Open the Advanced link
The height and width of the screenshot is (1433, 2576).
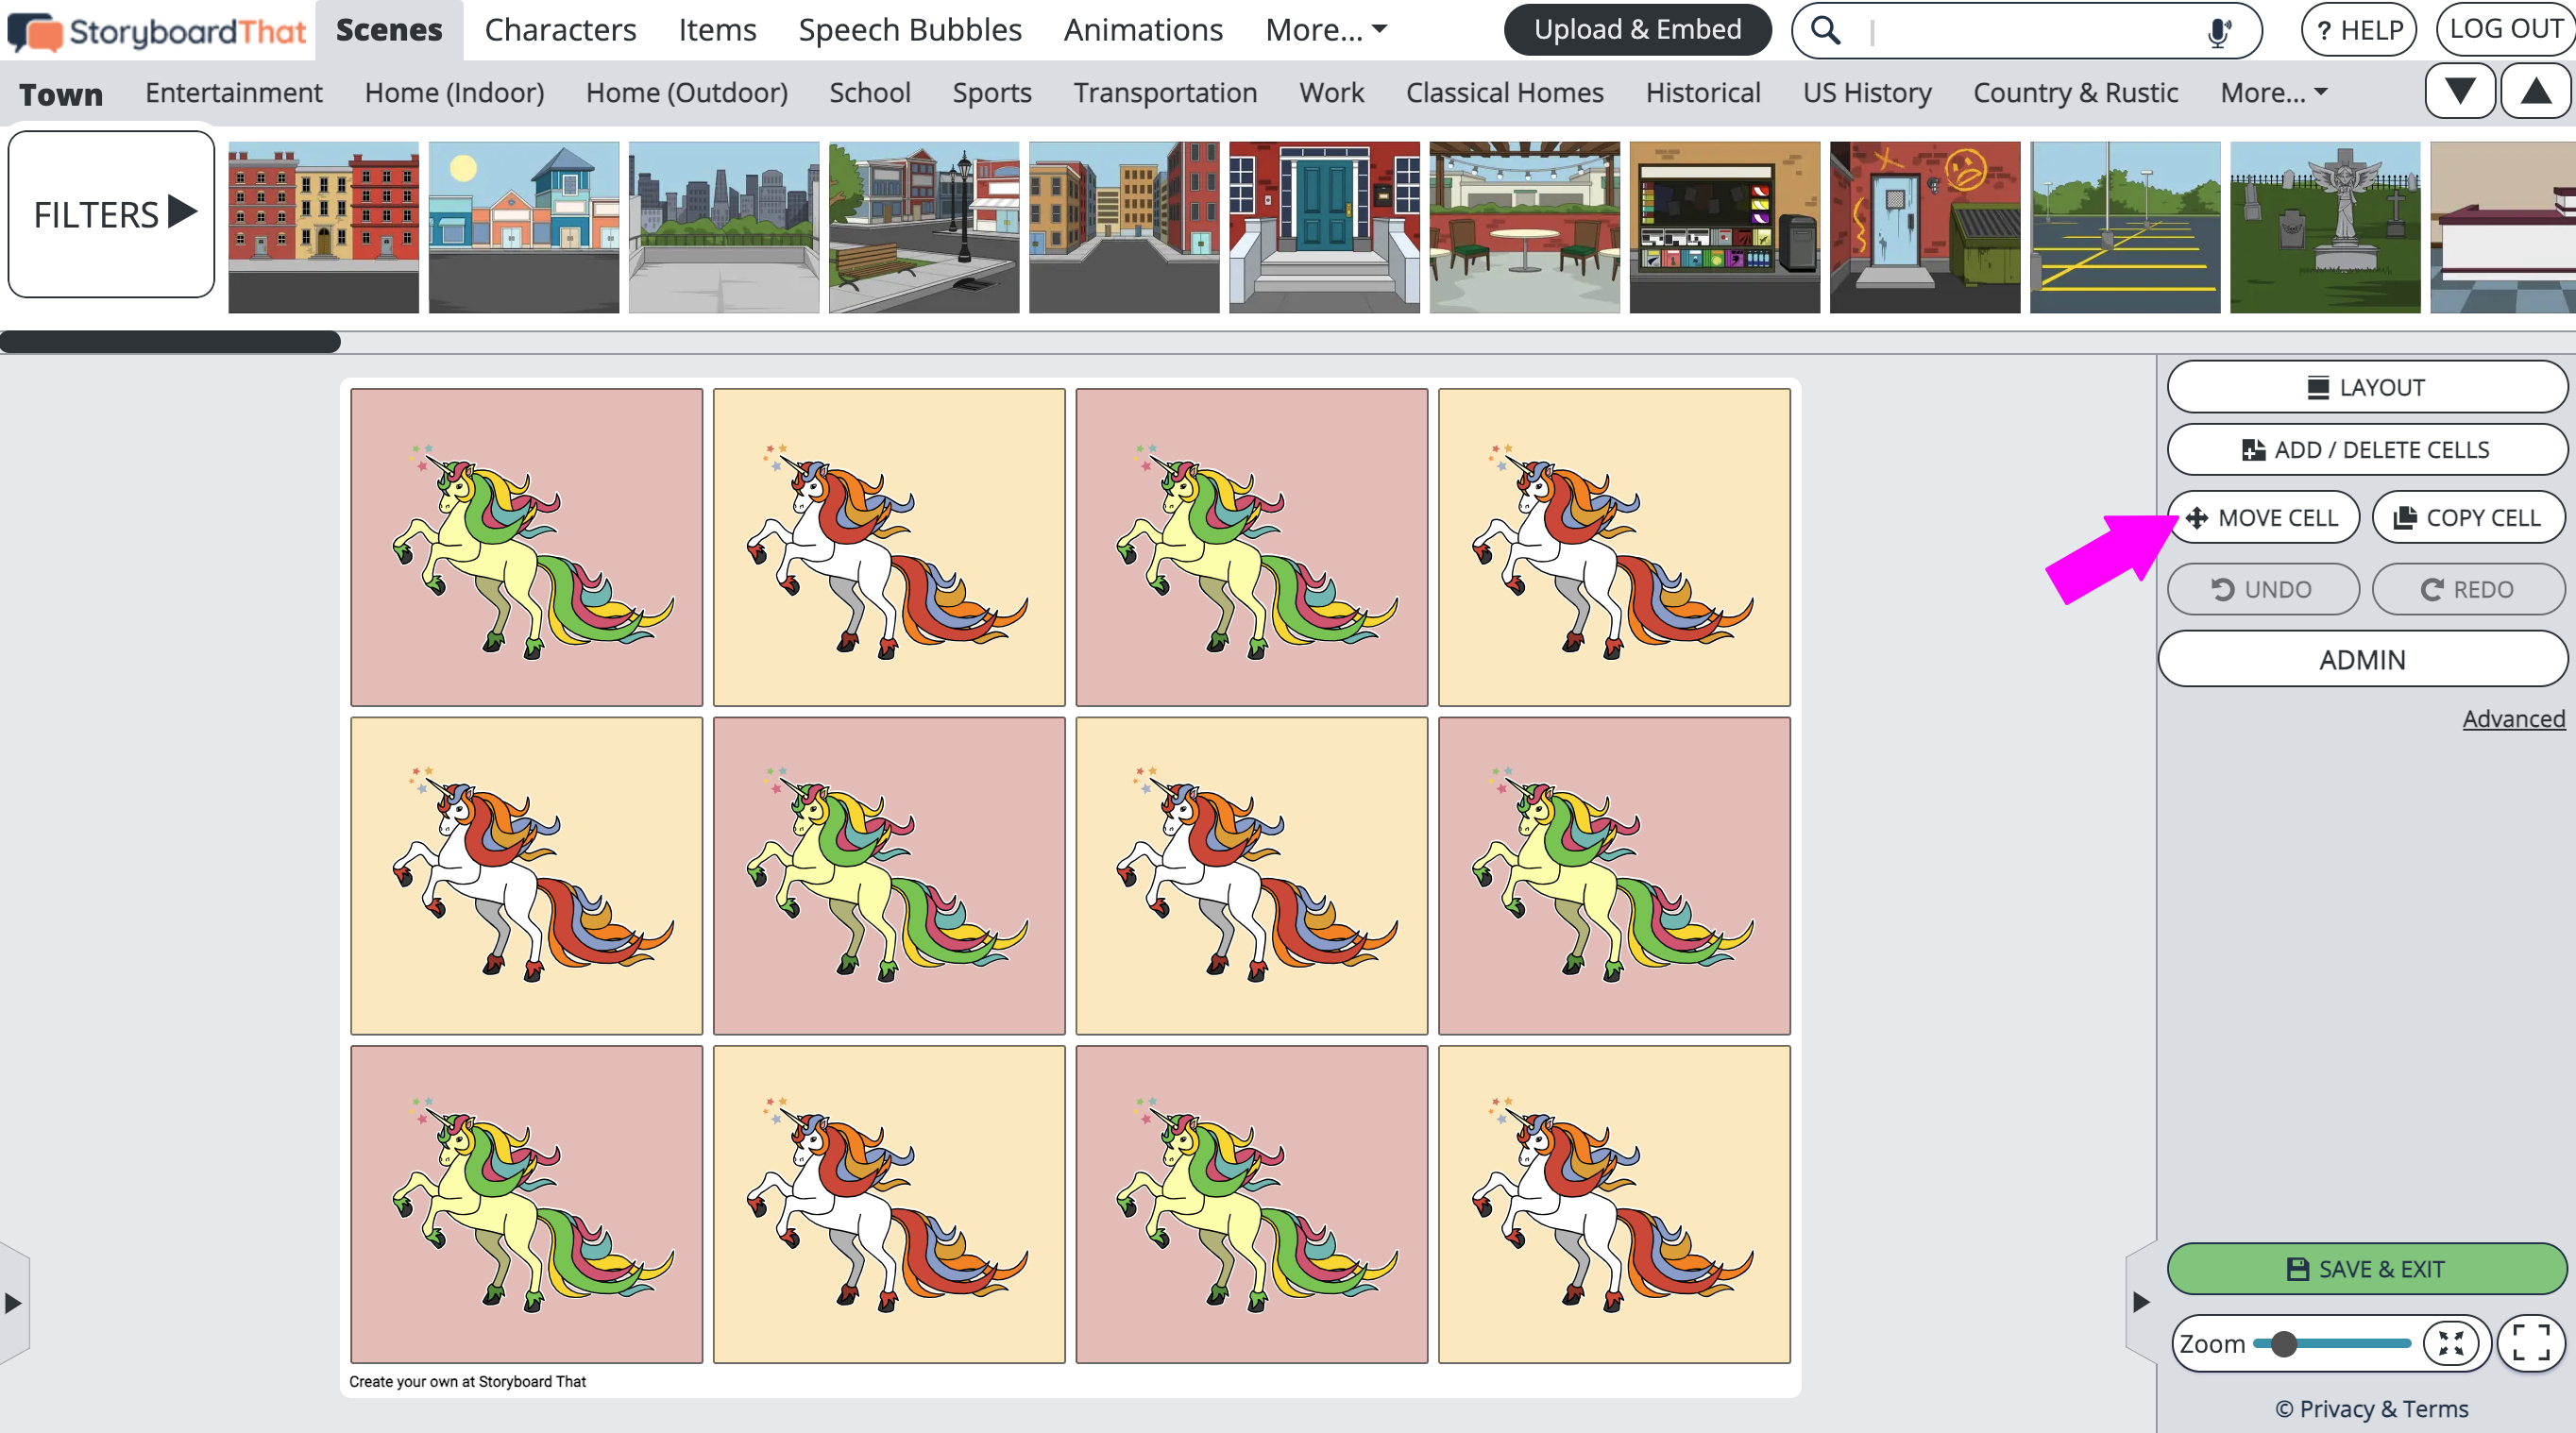(x=2513, y=718)
